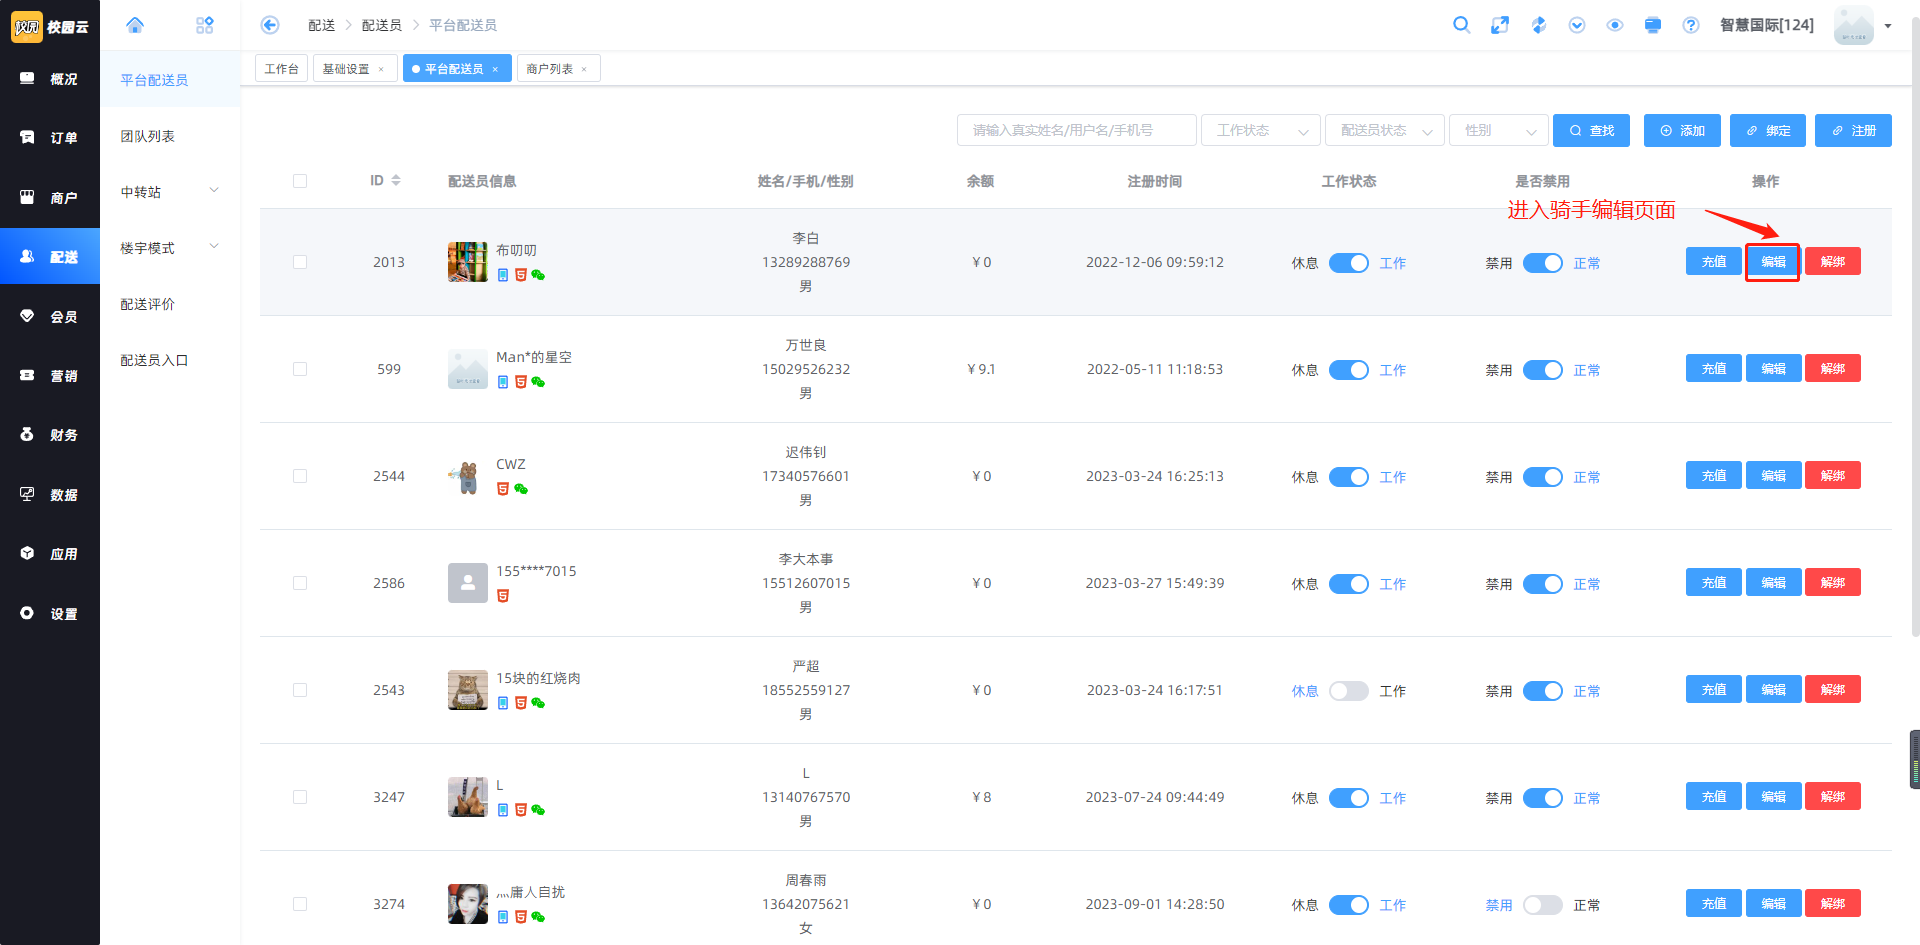The width and height of the screenshot is (1920, 945).
Task: Click the blue pin icon in the top bar
Action: tap(1538, 25)
